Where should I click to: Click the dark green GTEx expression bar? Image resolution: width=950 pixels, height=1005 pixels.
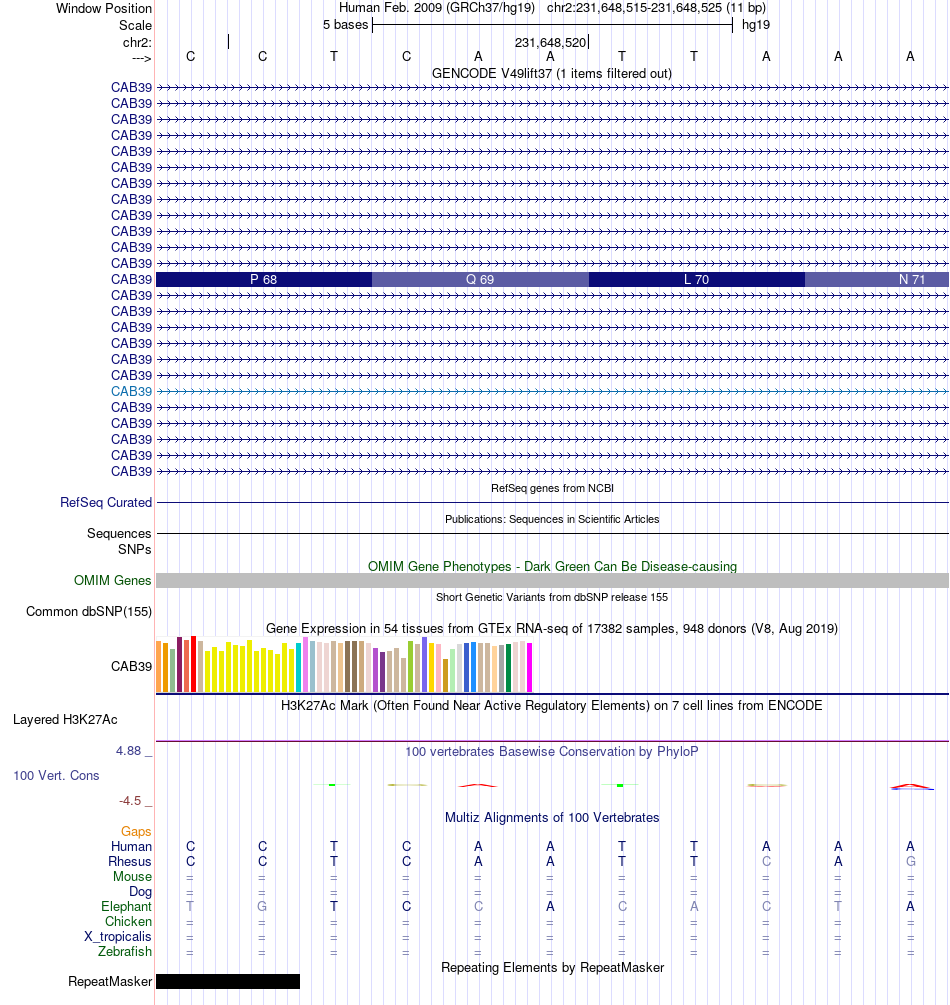click(x=508, y=668)
